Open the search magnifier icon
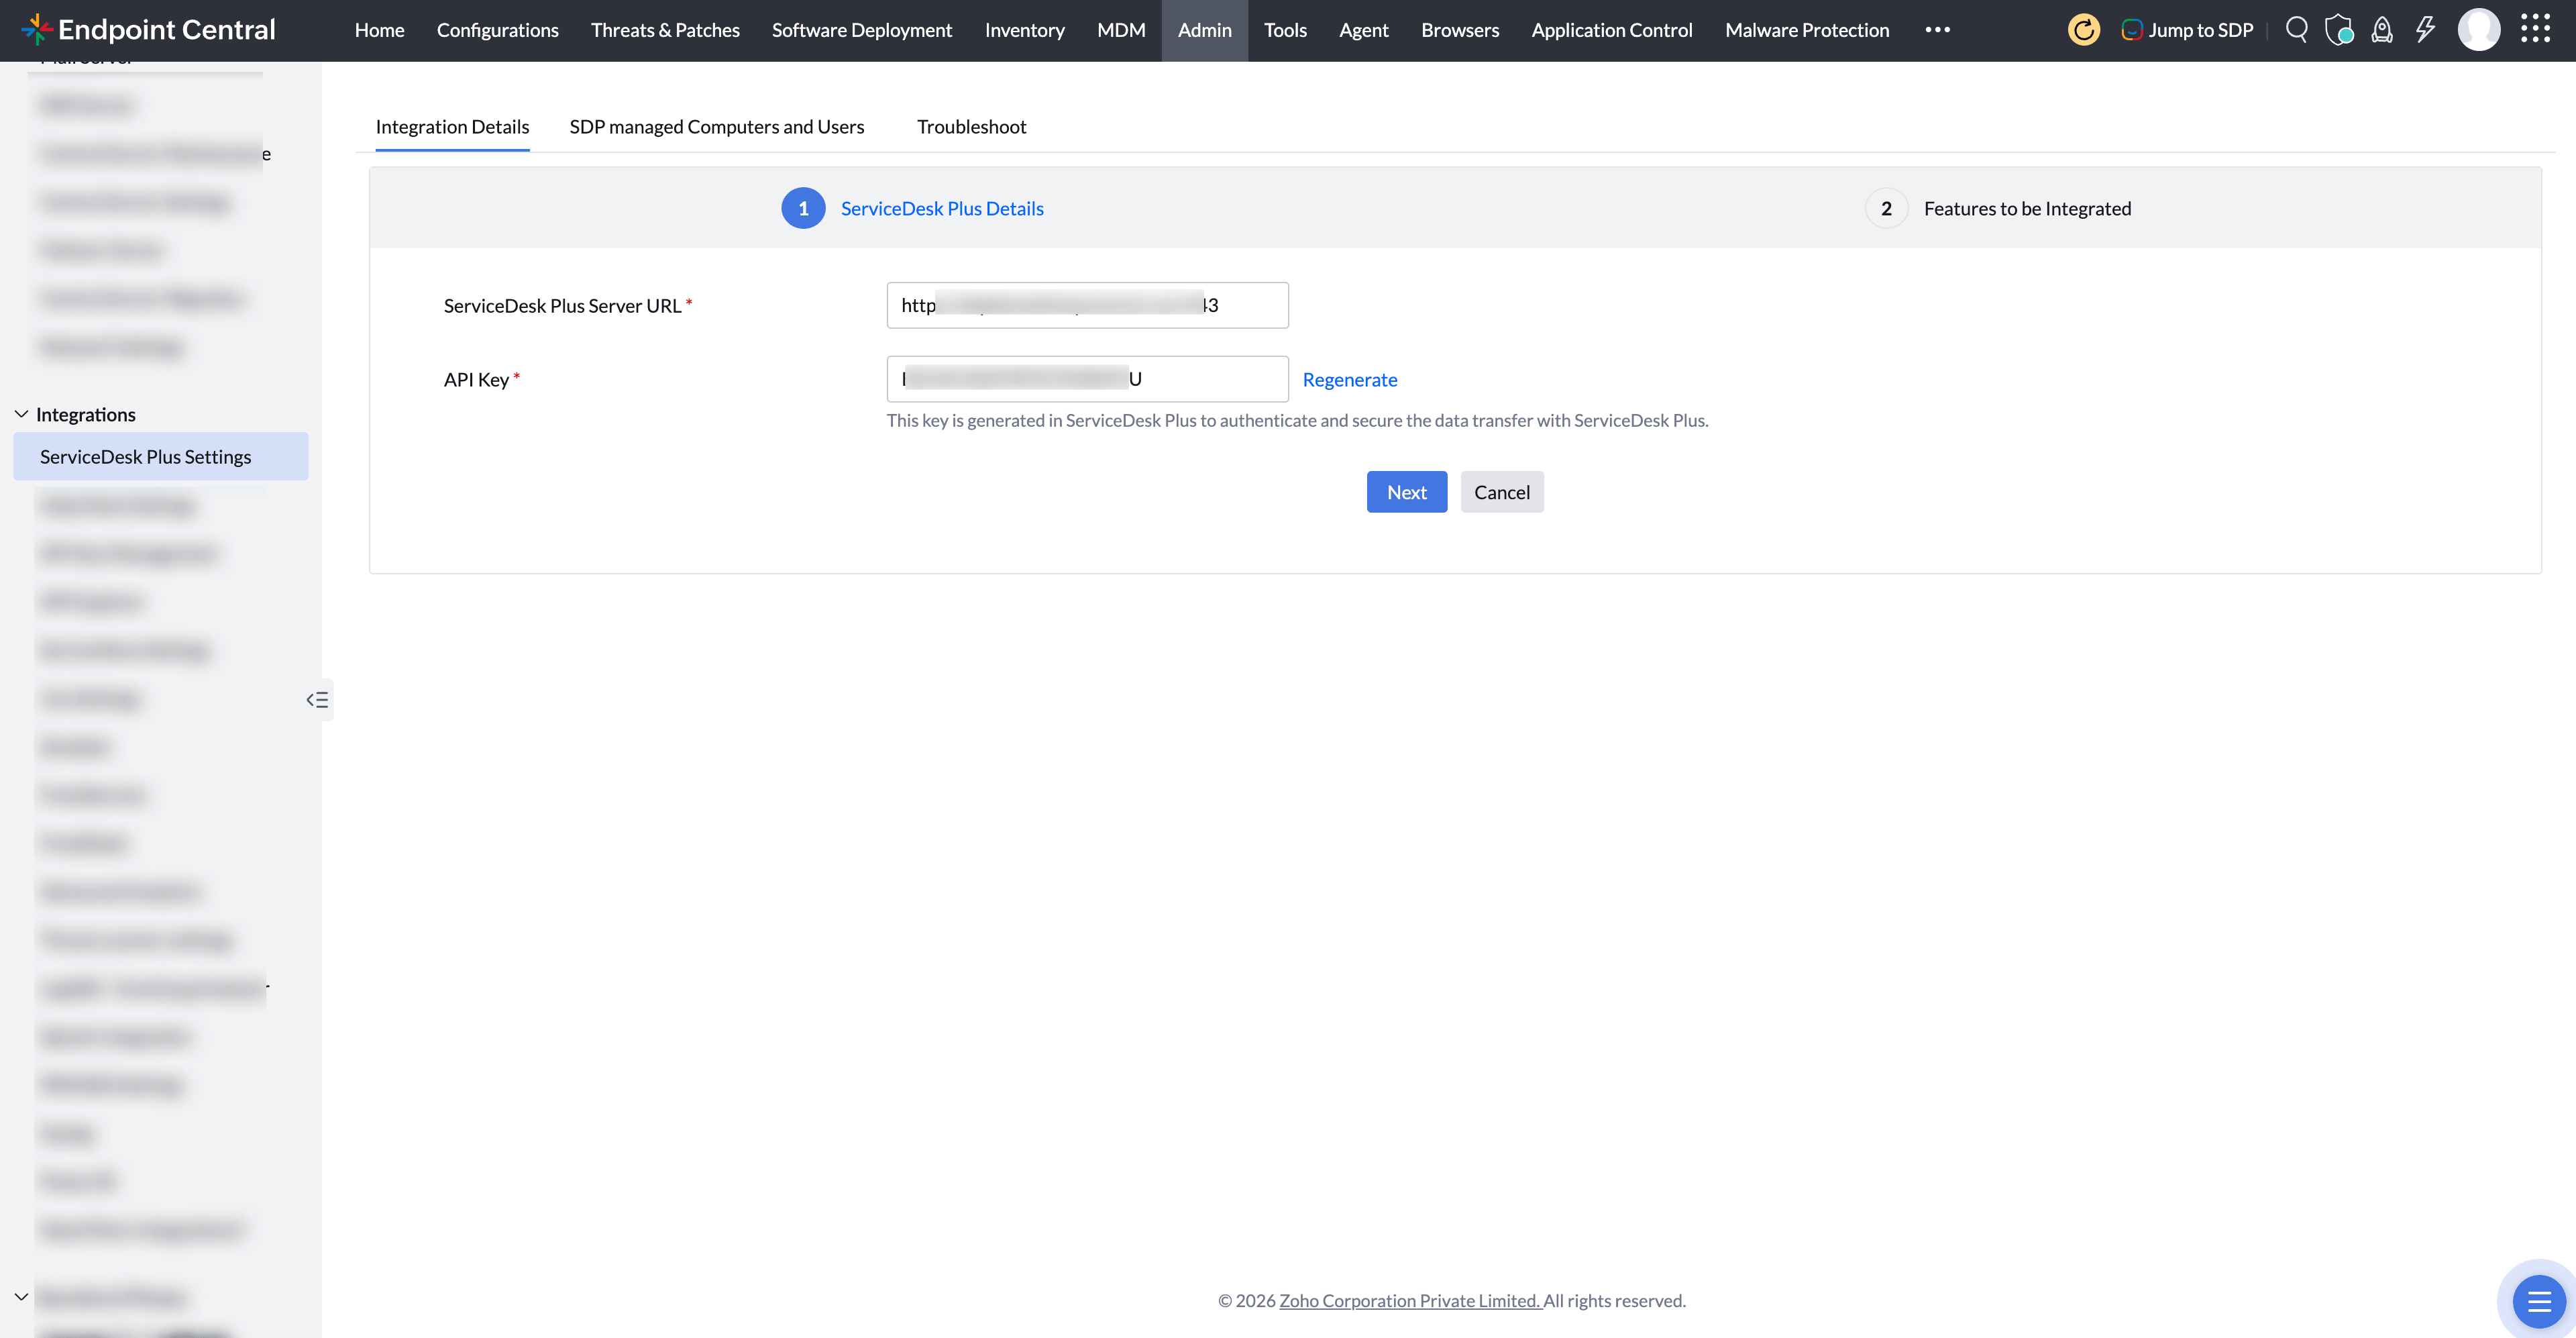 2297,30
